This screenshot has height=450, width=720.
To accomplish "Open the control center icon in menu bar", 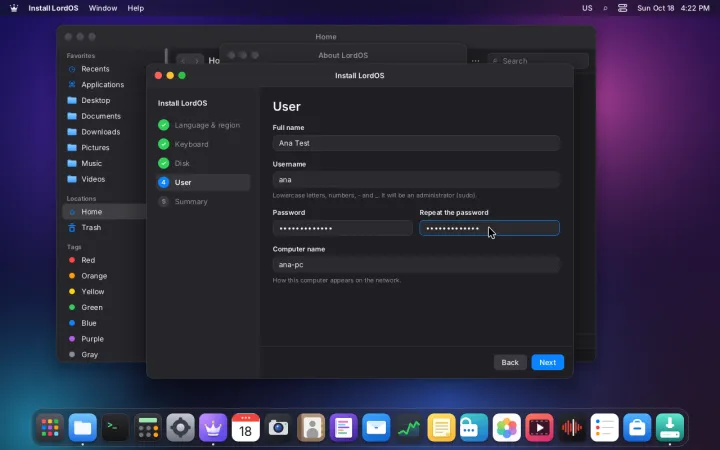I will (x=622, y=8).
